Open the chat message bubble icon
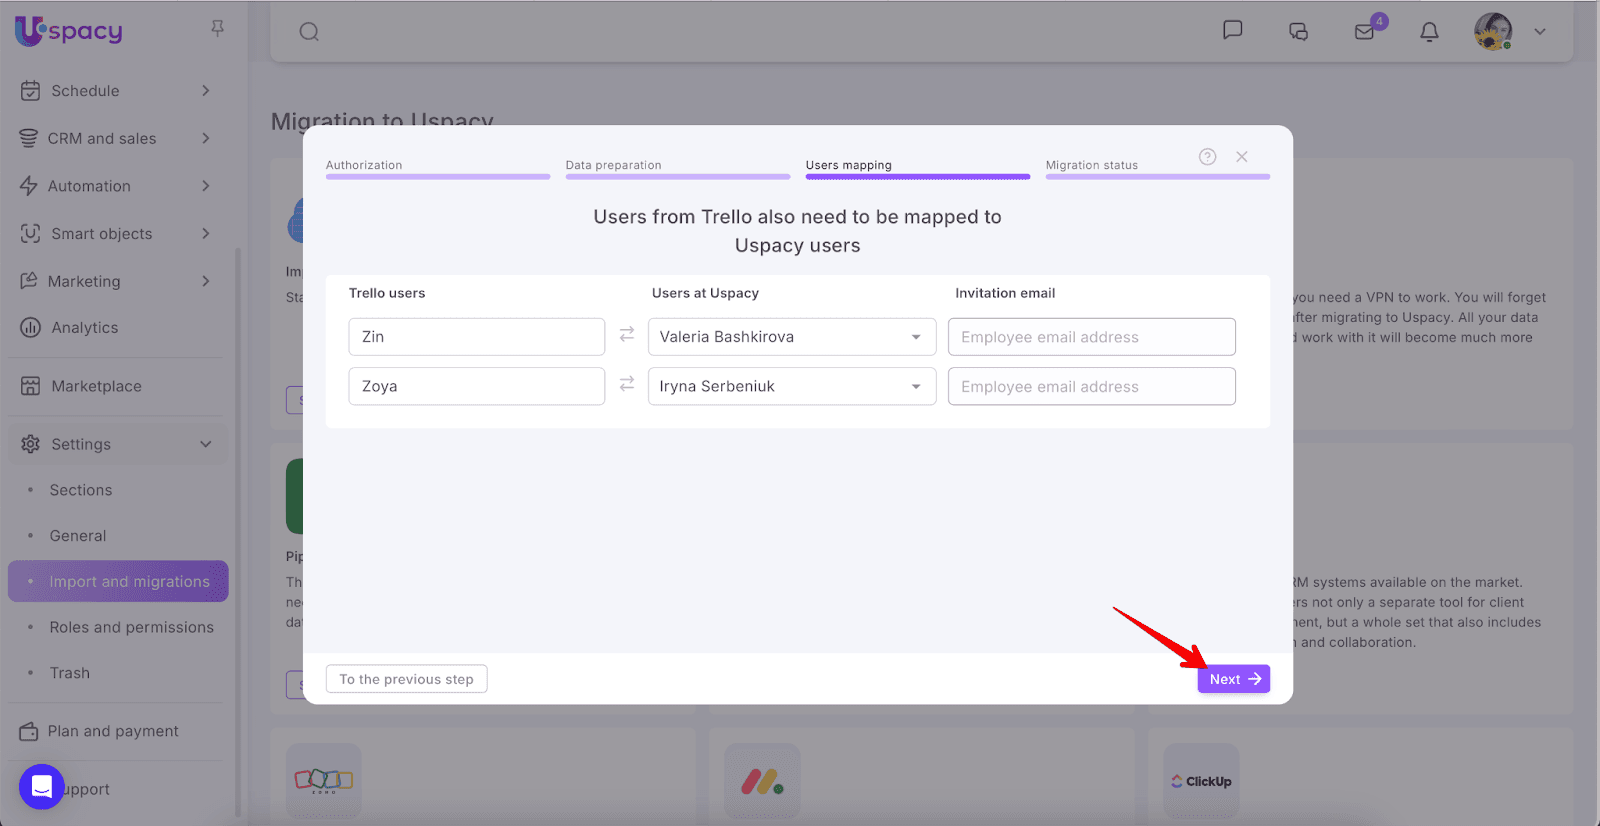 point(1233,30)
